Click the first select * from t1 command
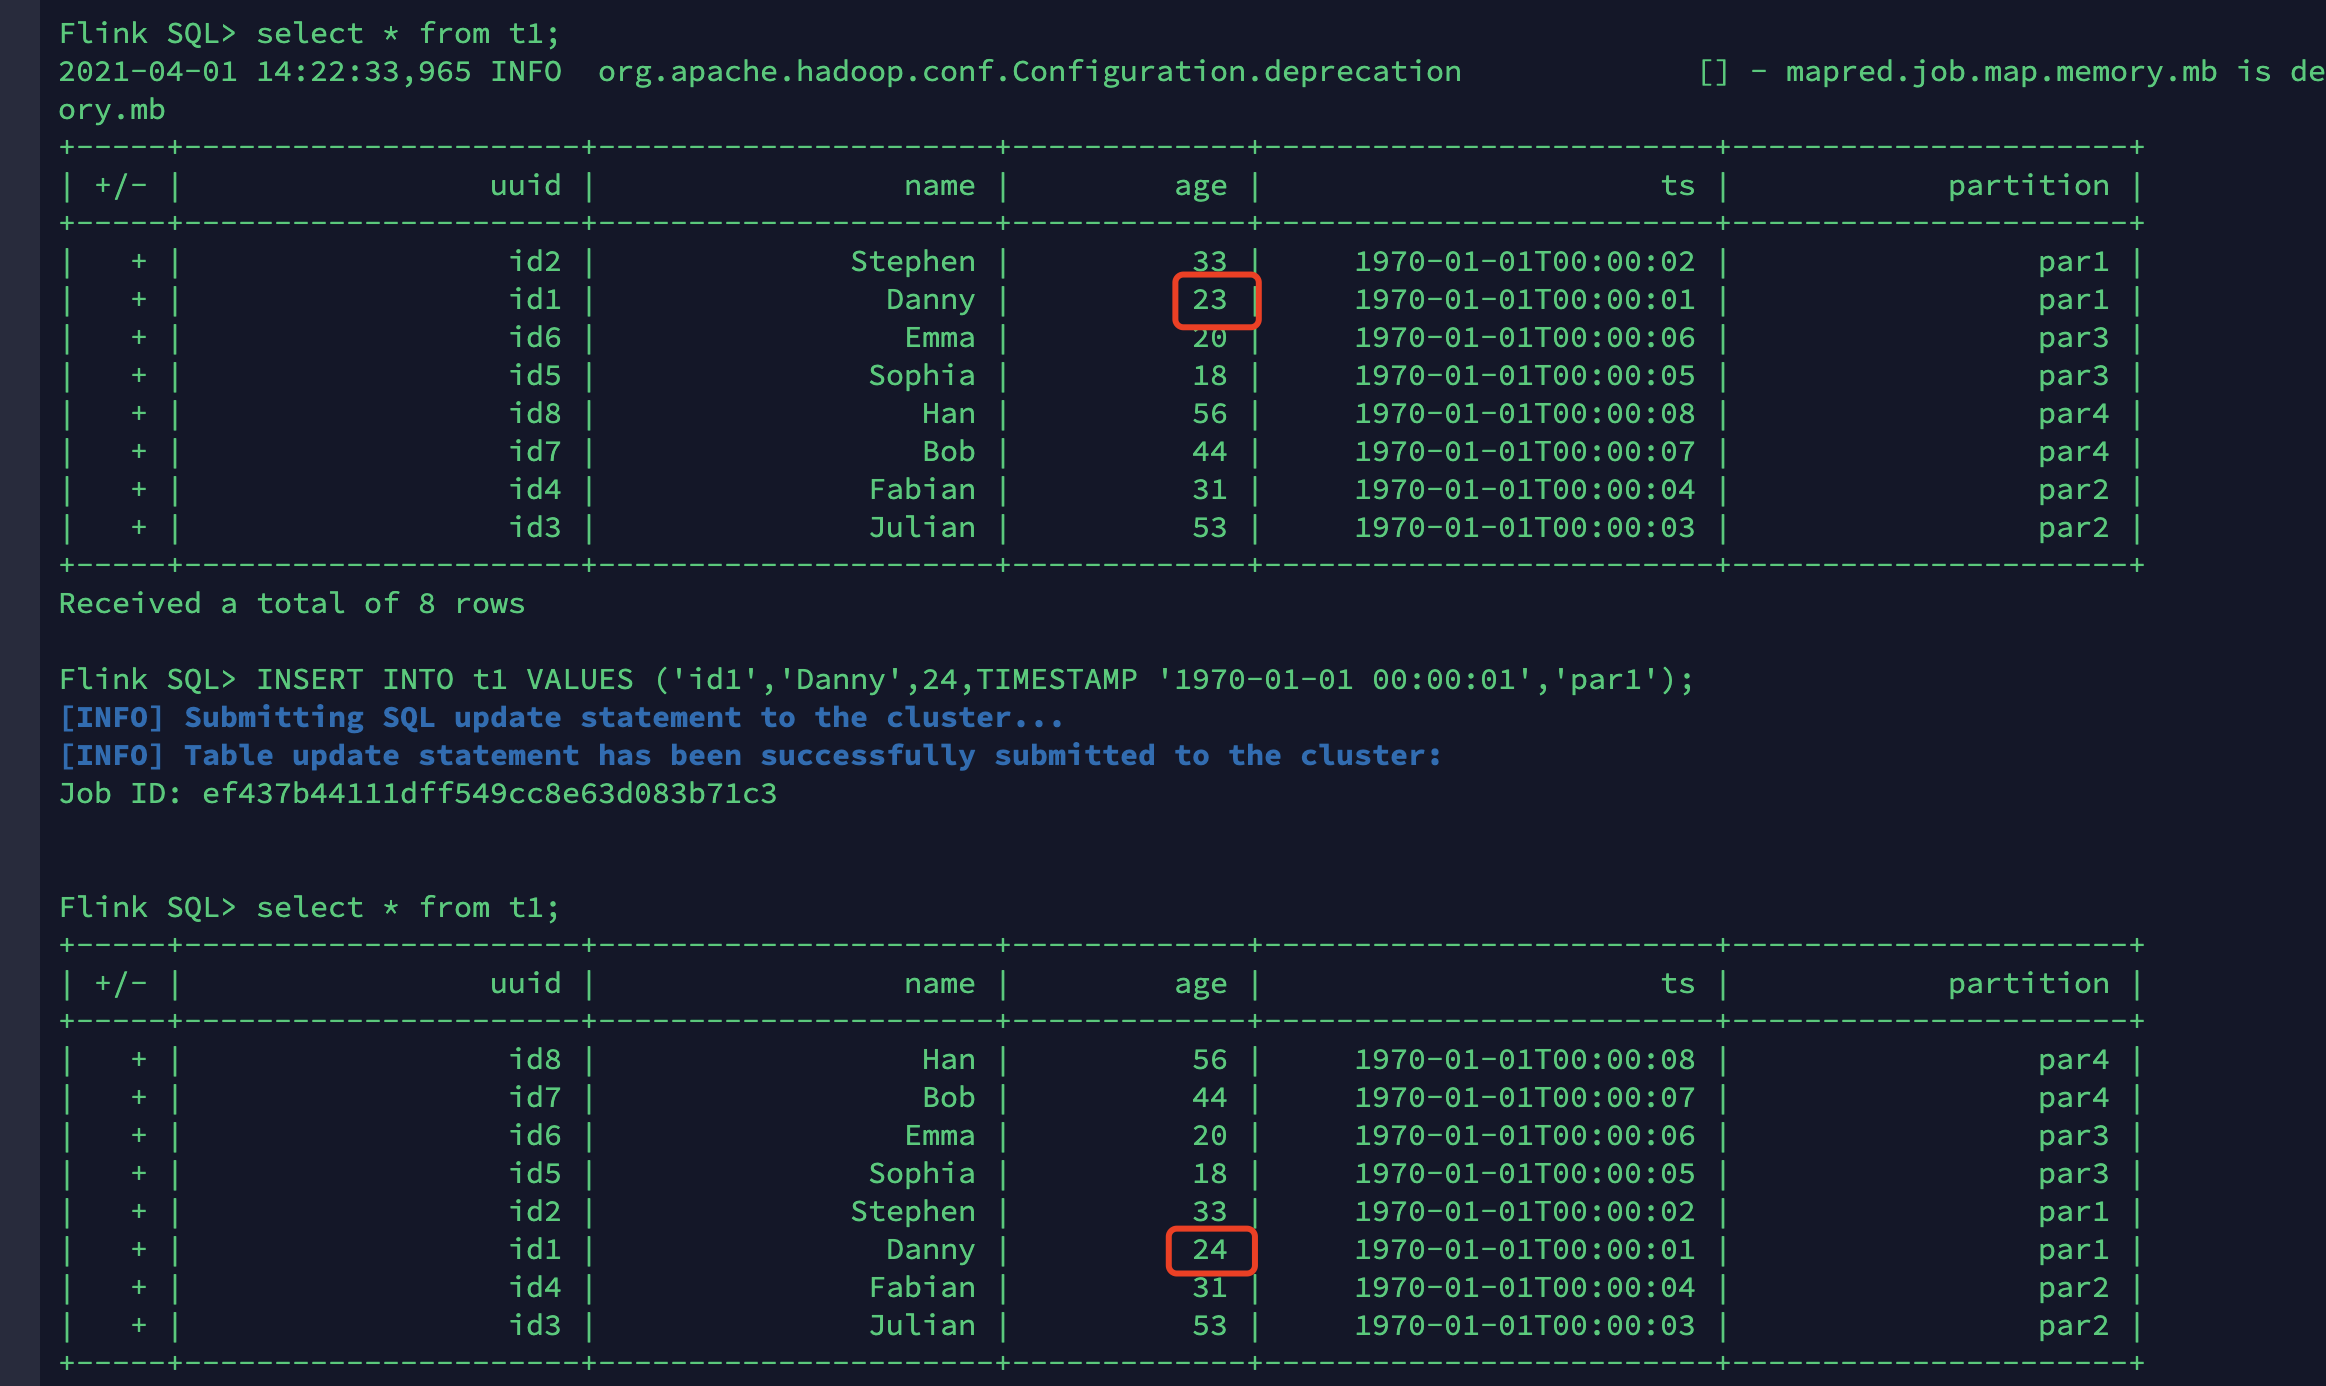This screenshot has width=2326, height=1386. coord(407,34)
